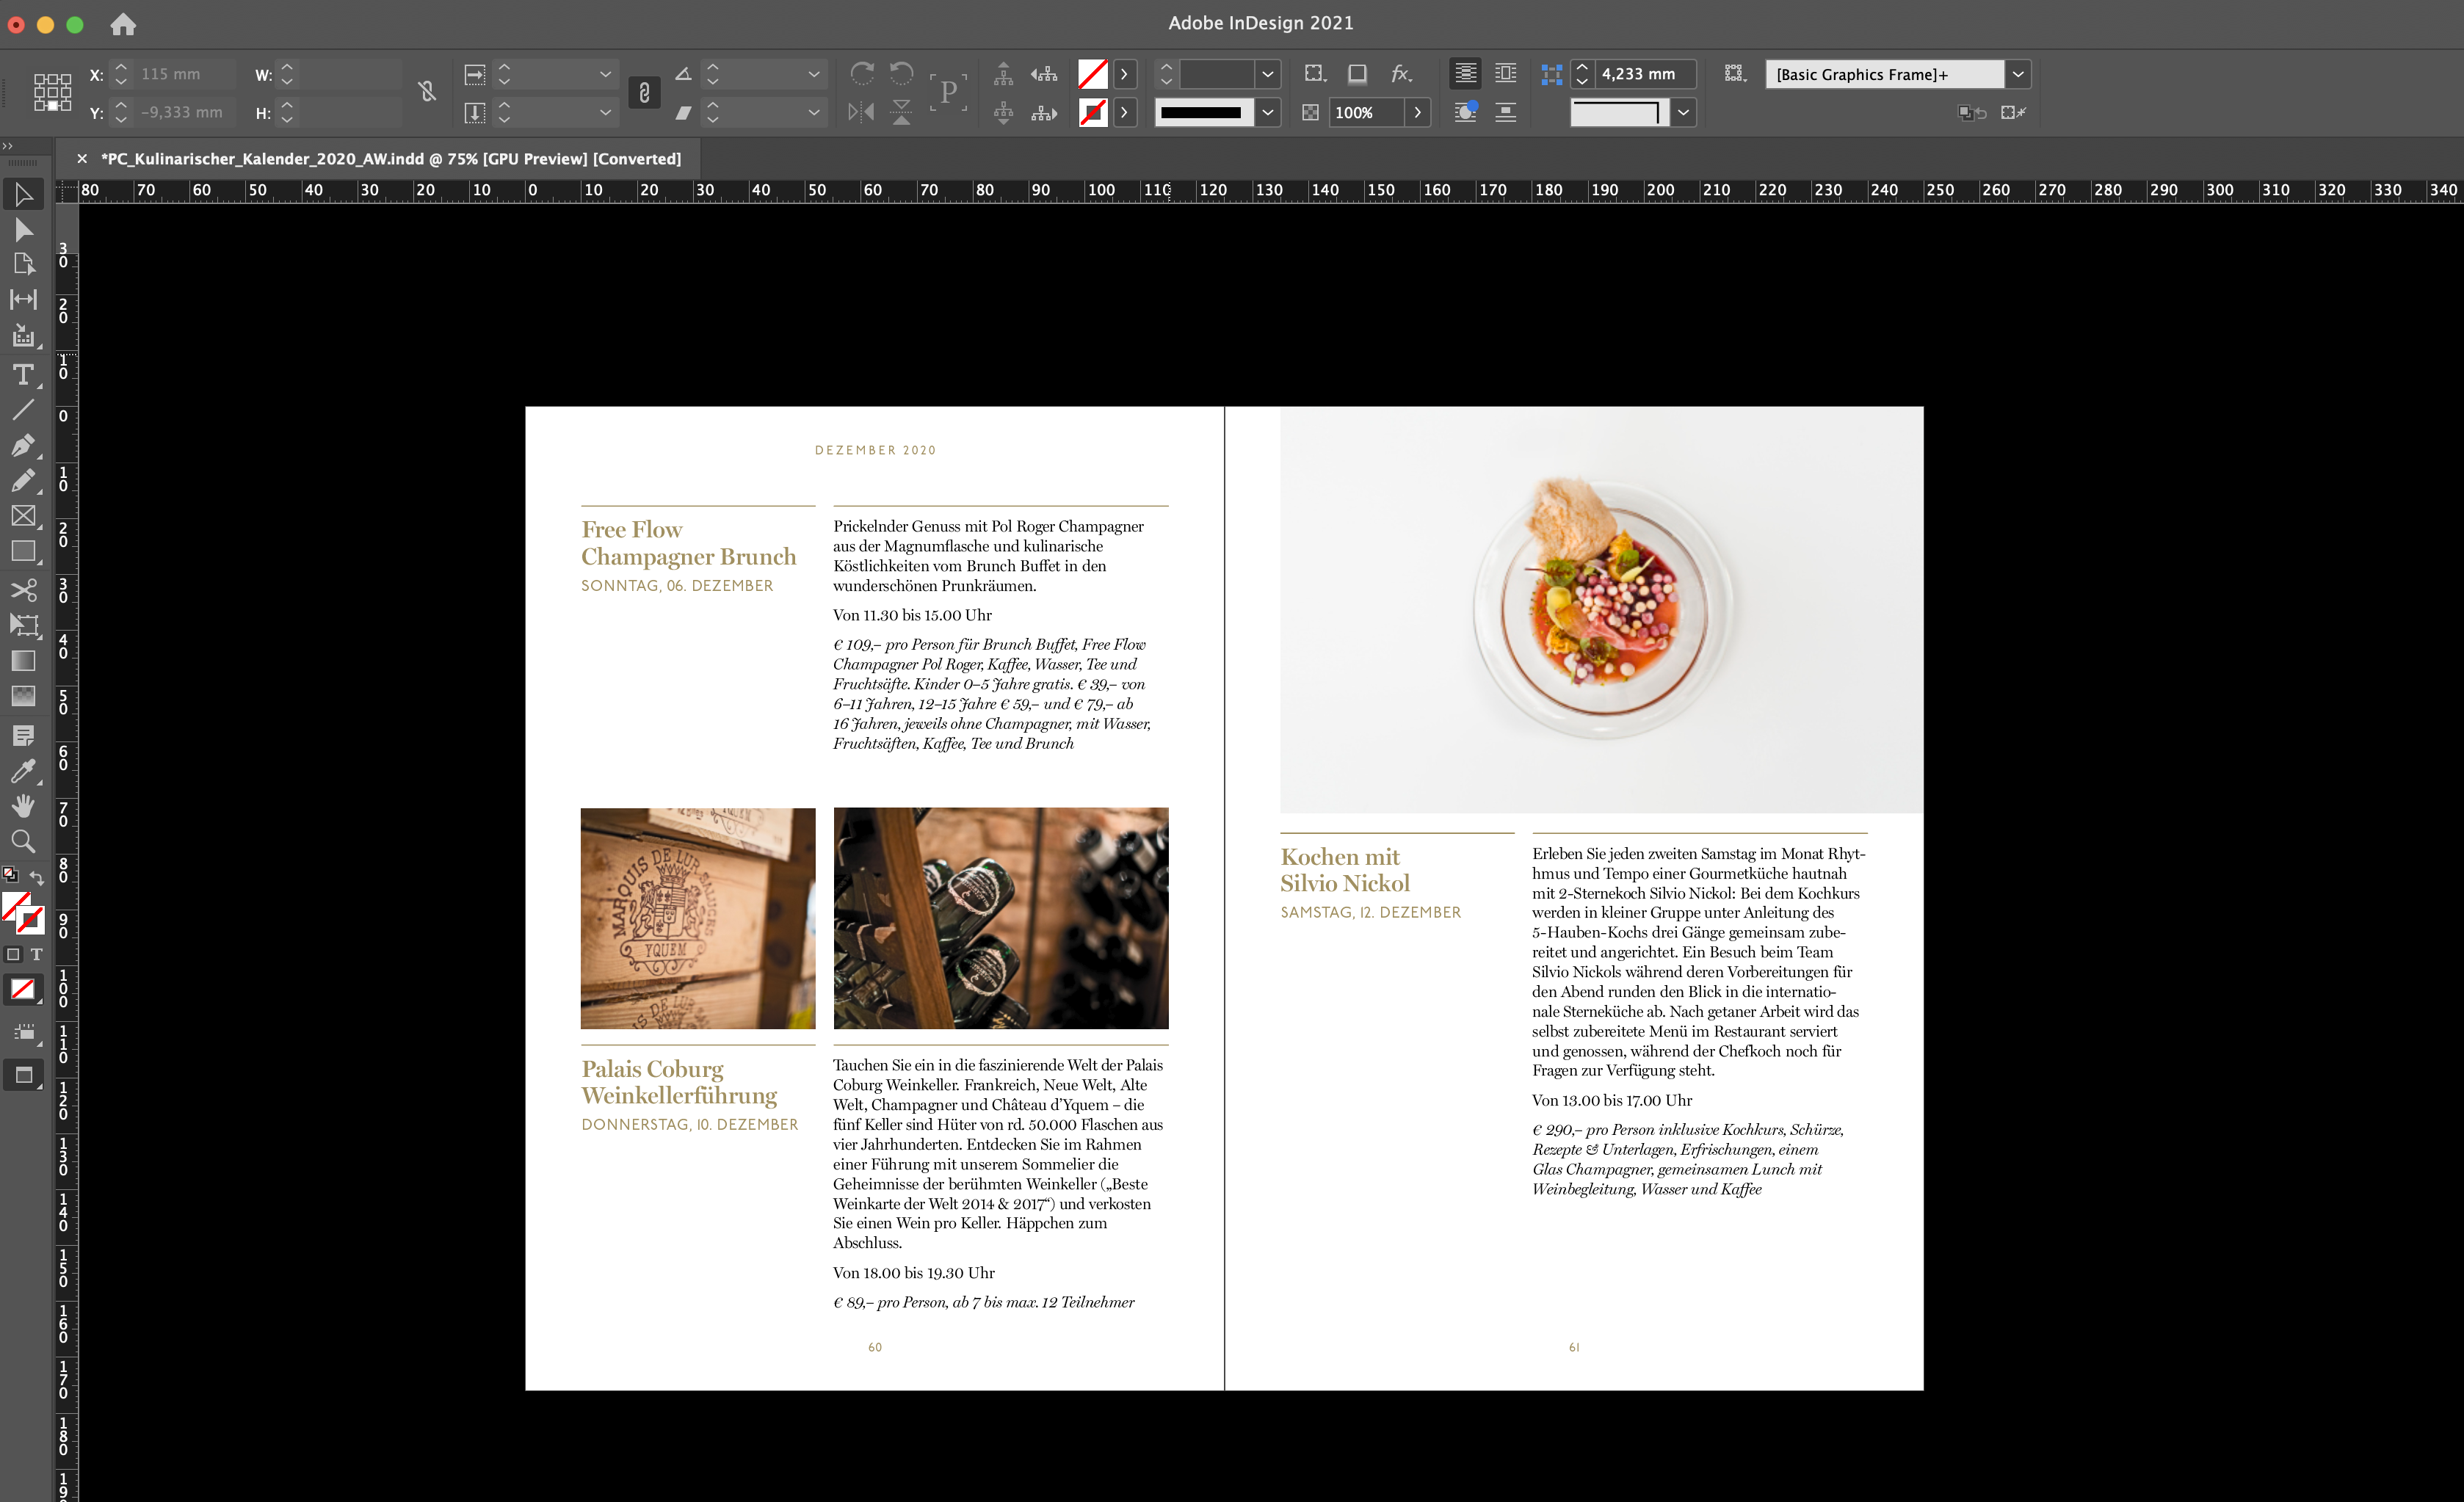This screenshot has width=2464, height=1502.
Task: Swap the fill and stroke colors
Action: click(36, 877)
